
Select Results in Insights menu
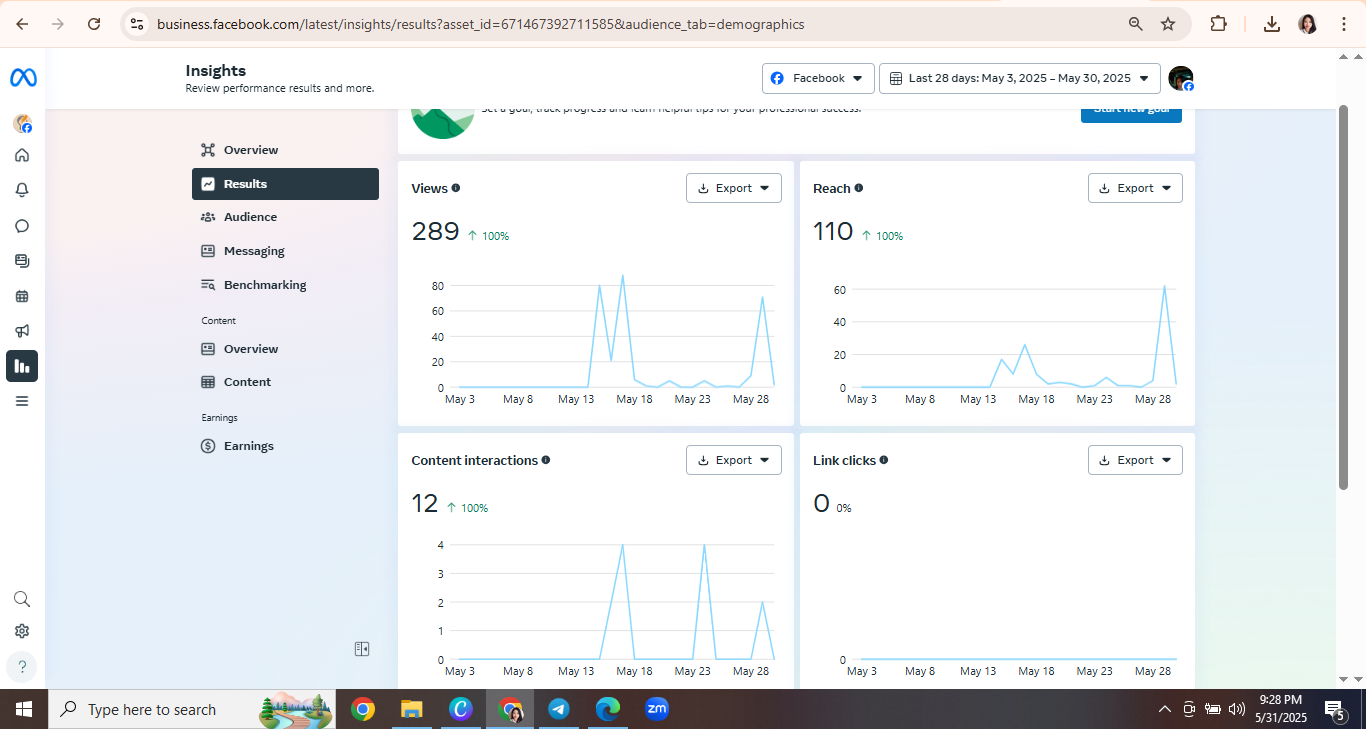tap(286, 184)
